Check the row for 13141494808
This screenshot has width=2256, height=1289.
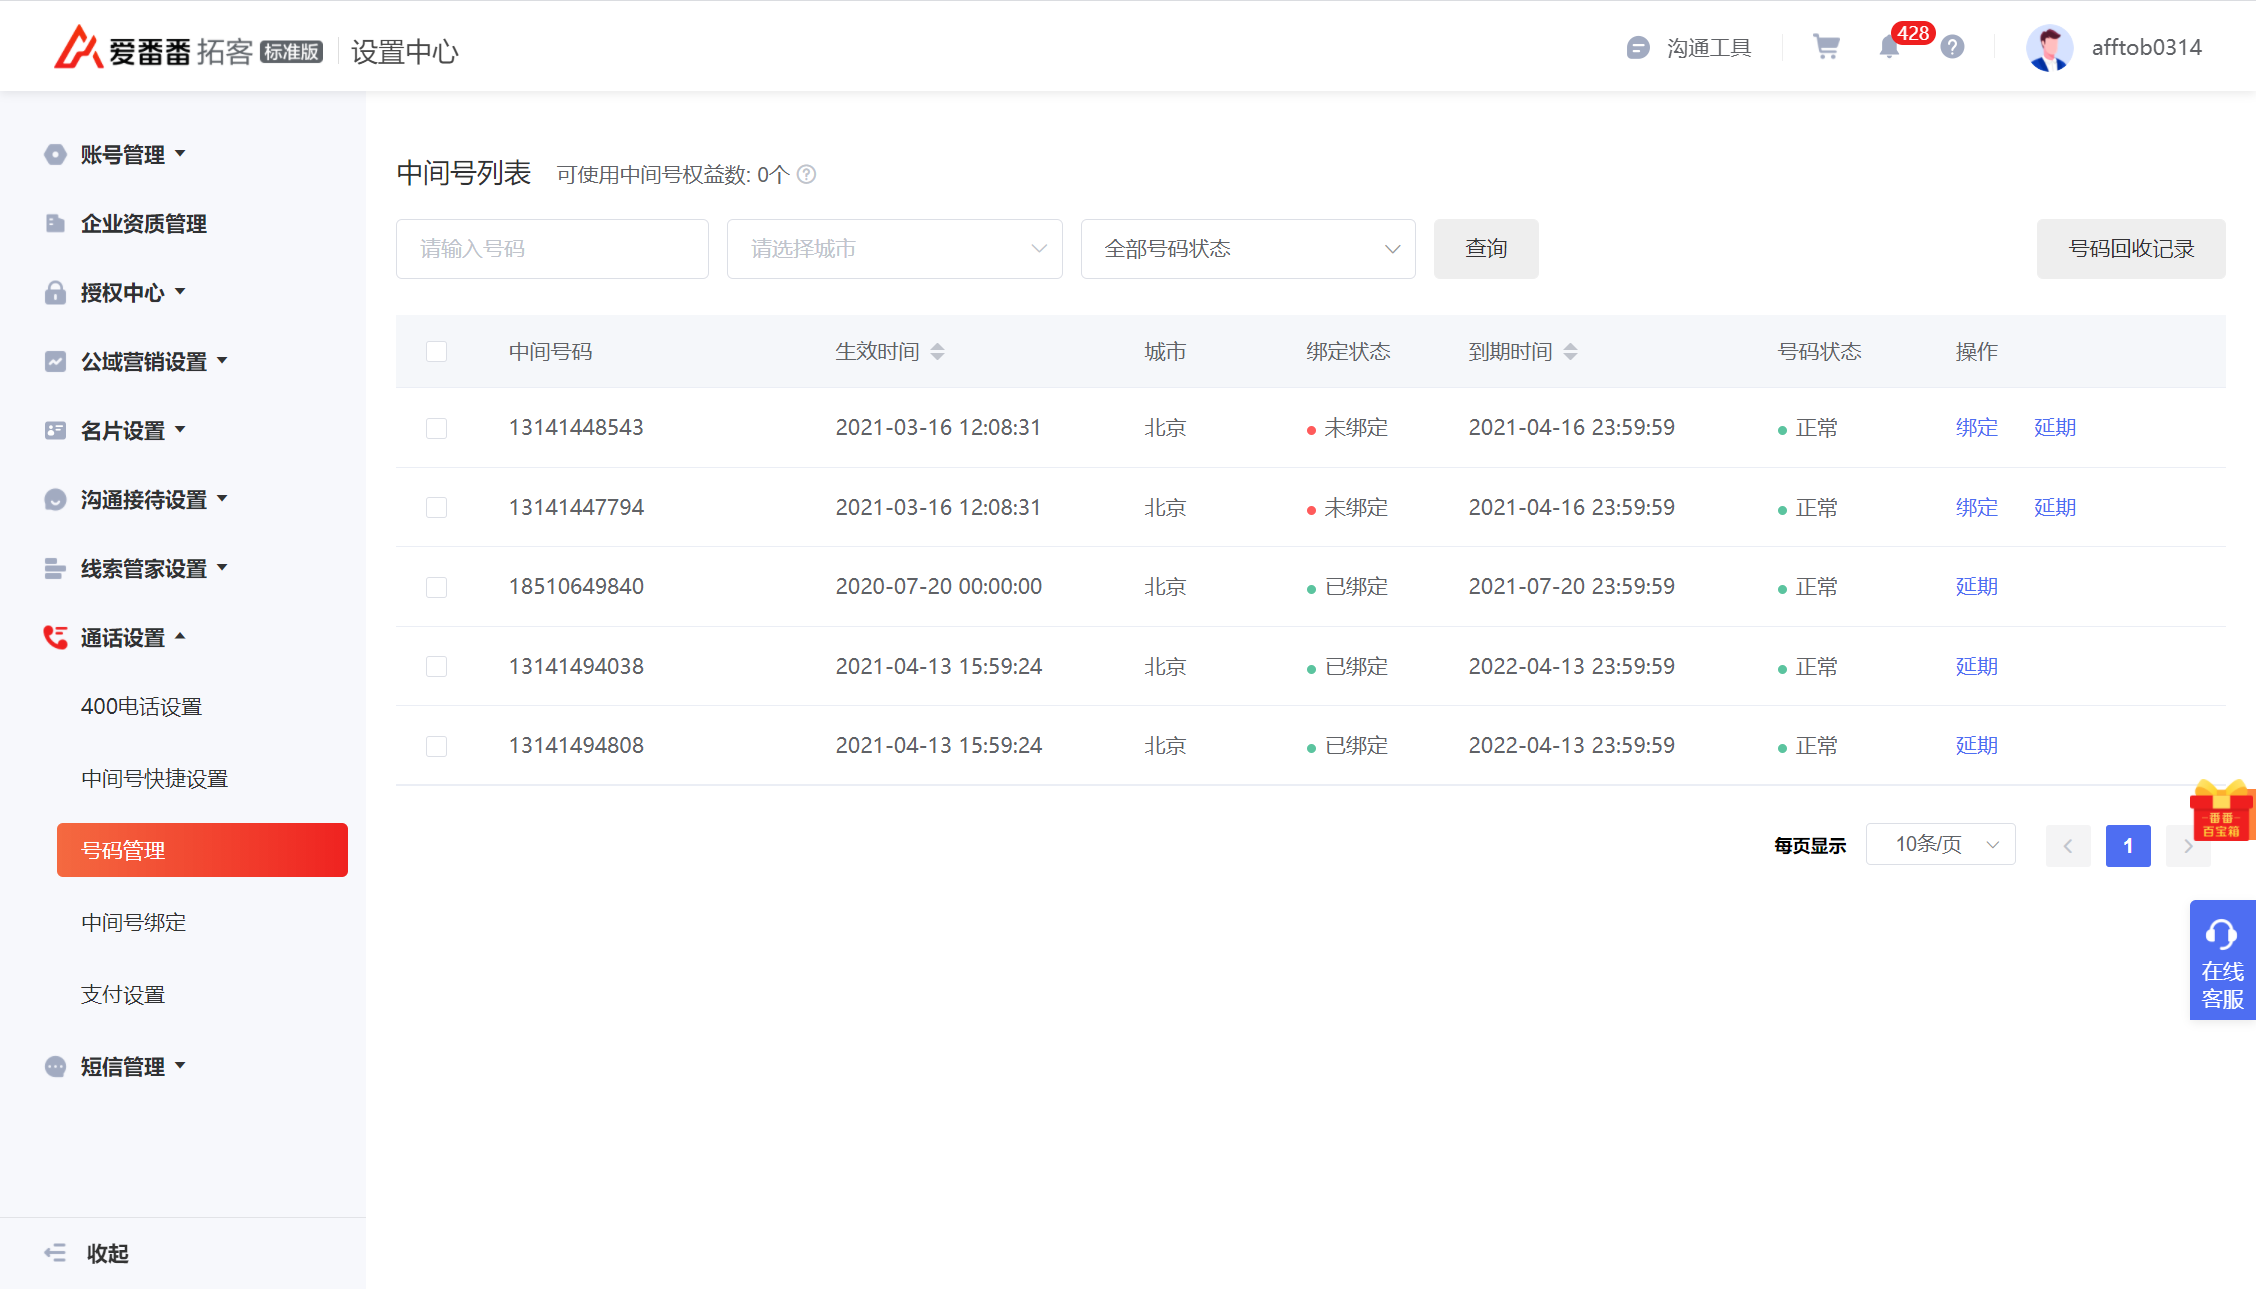pyautogui.click(x=436, y=746)
